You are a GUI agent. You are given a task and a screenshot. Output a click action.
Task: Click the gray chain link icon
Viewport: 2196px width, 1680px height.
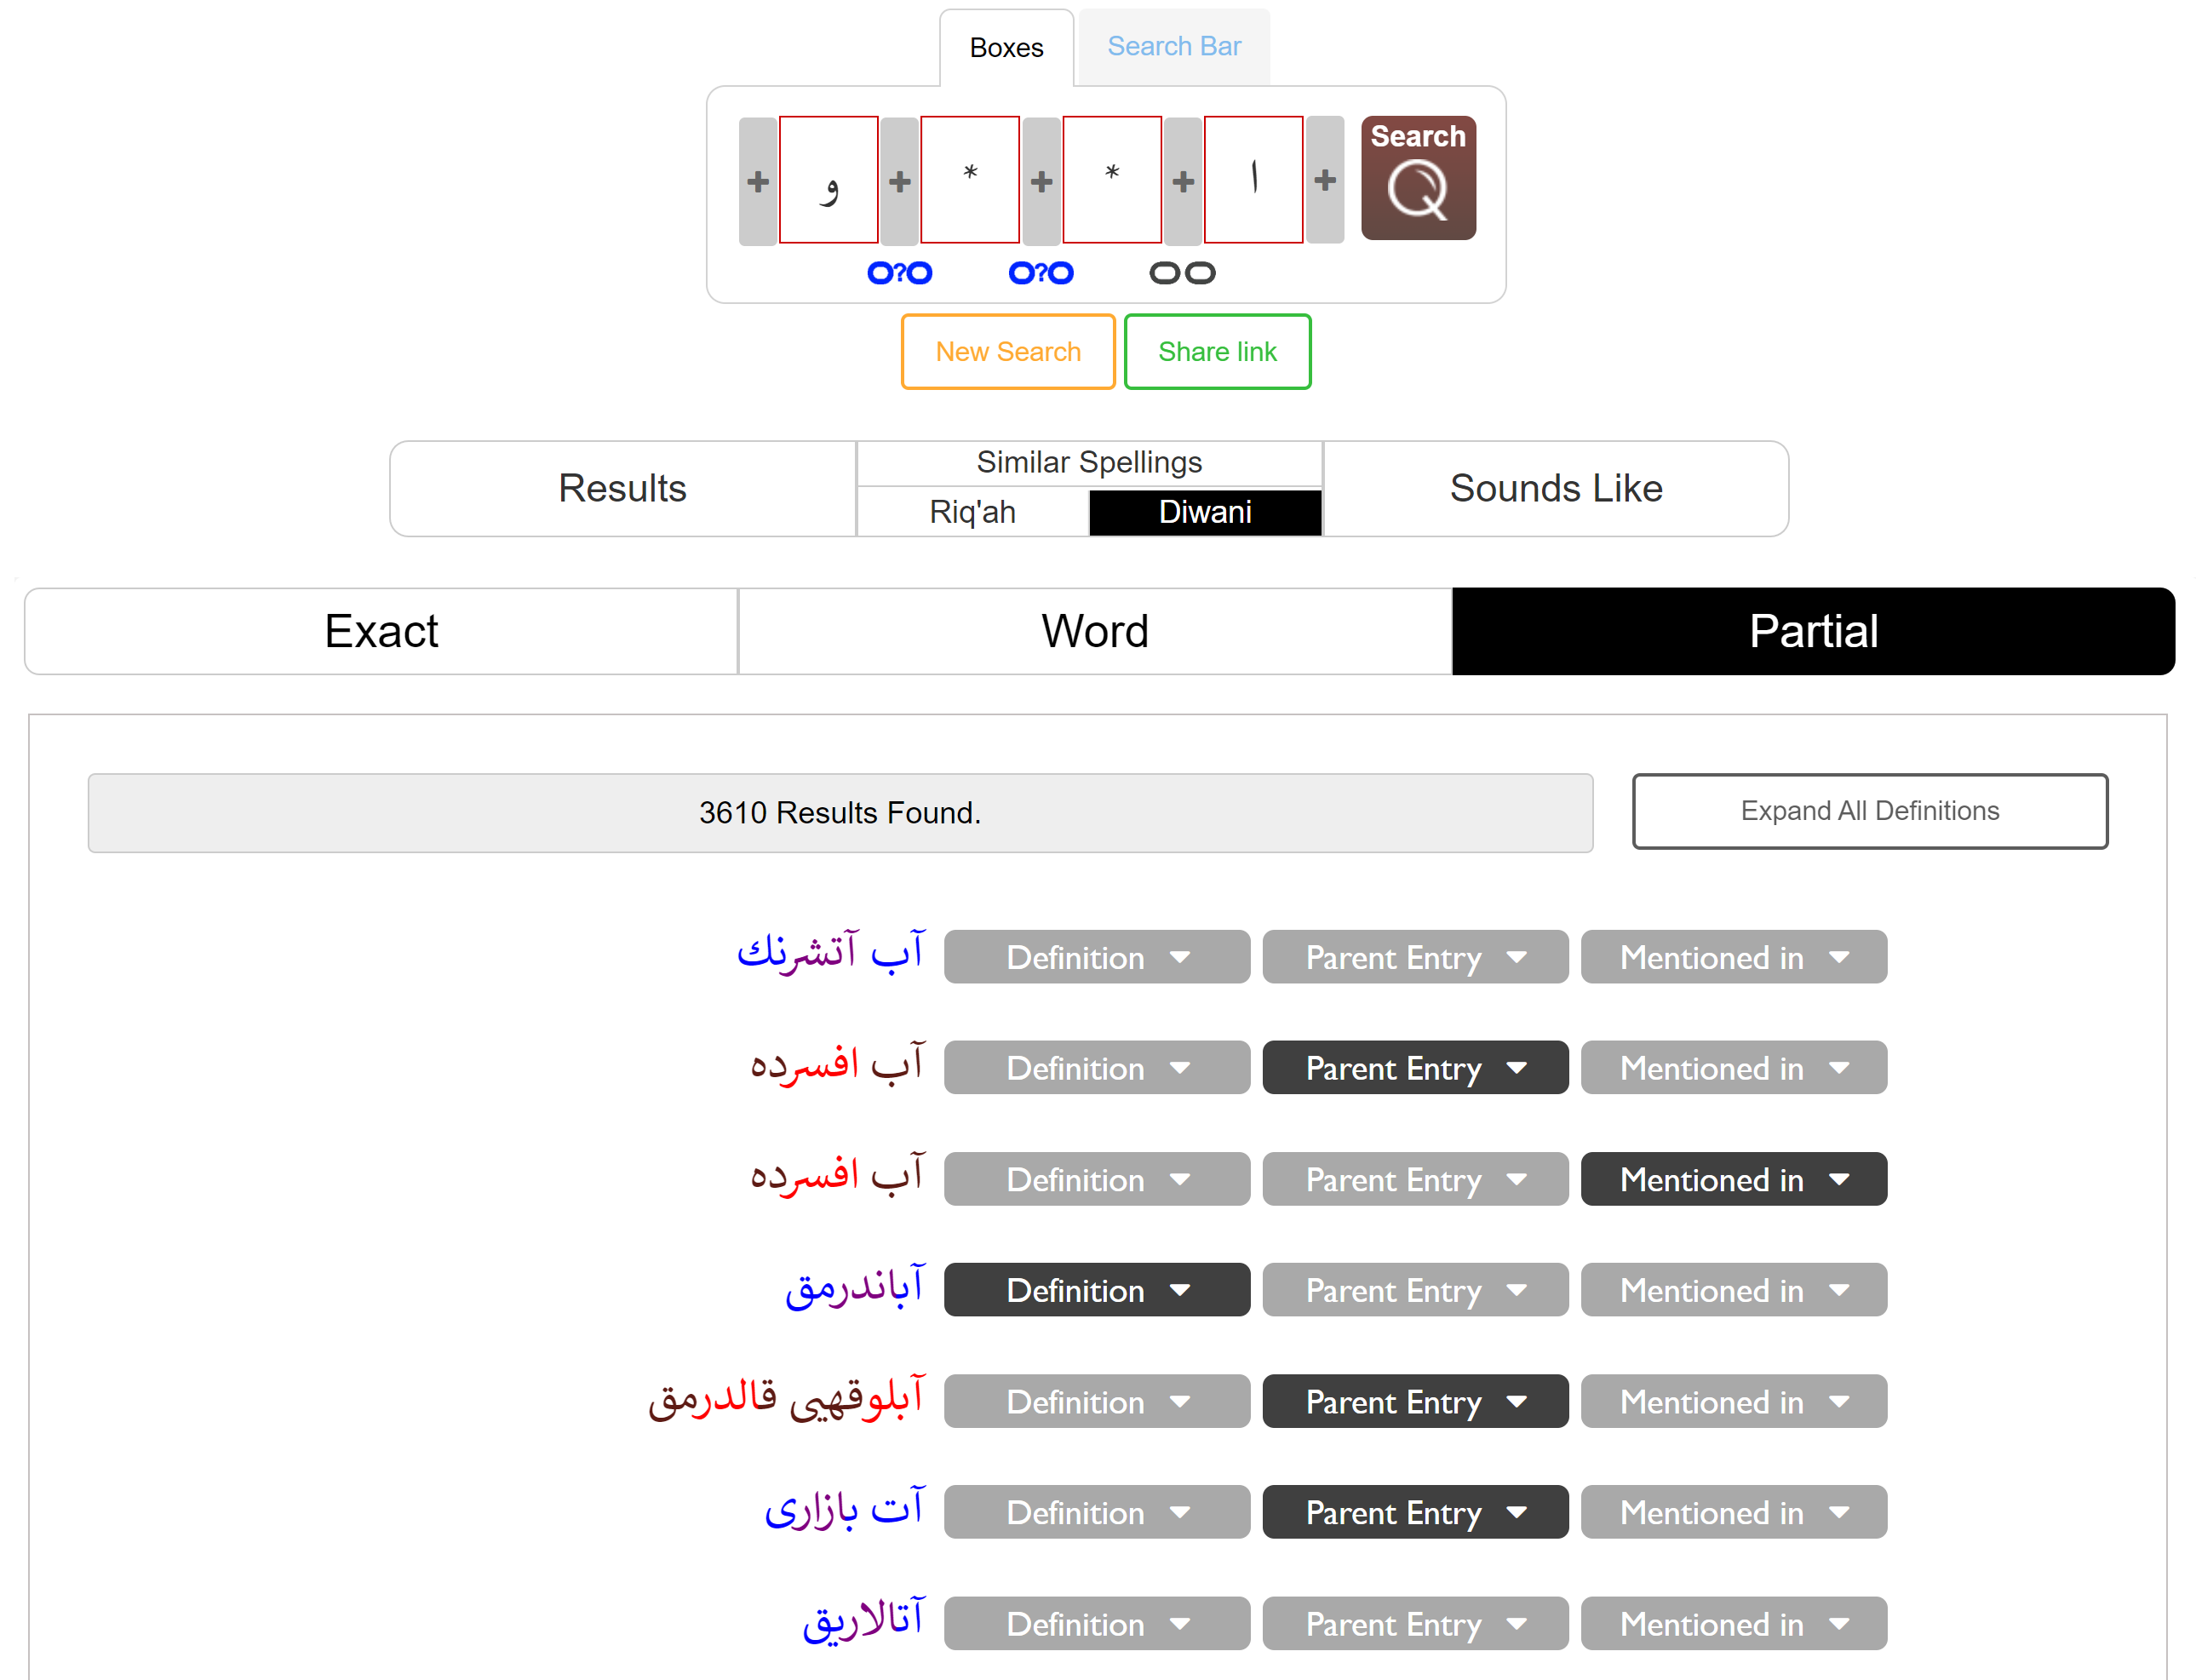pyautogui.click(x=1182, y=273)
